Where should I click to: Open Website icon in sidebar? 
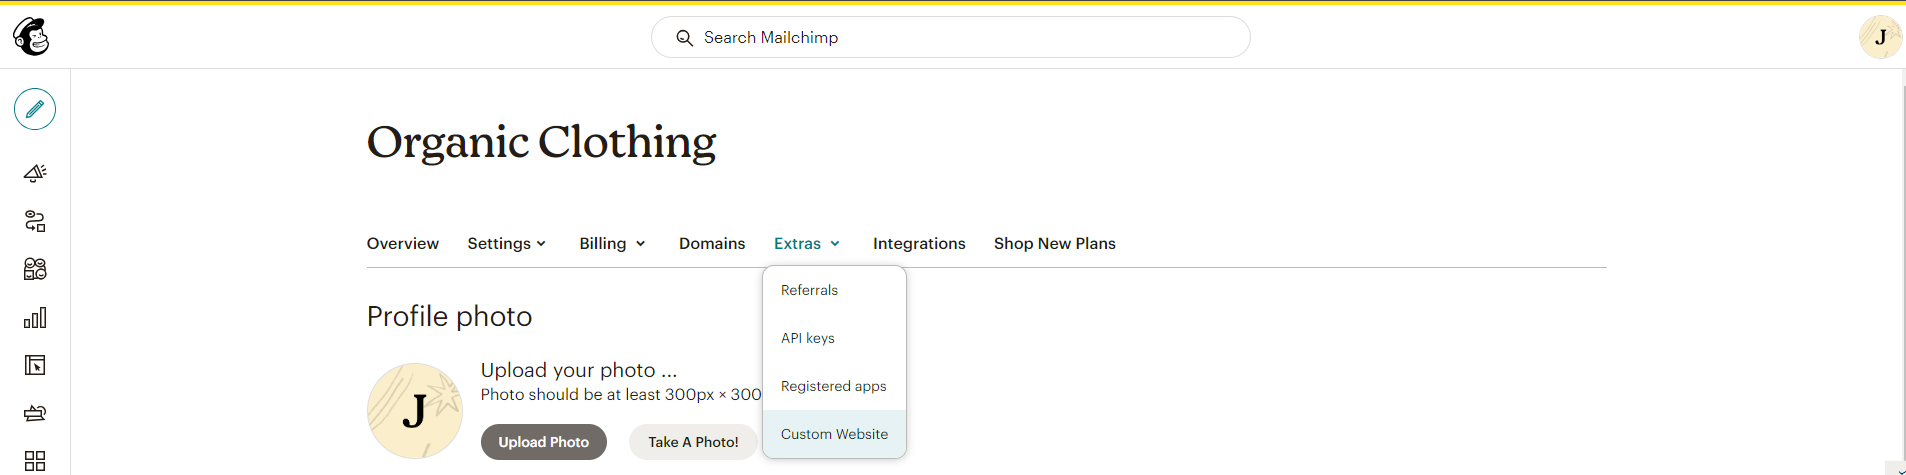coord(35,366)
